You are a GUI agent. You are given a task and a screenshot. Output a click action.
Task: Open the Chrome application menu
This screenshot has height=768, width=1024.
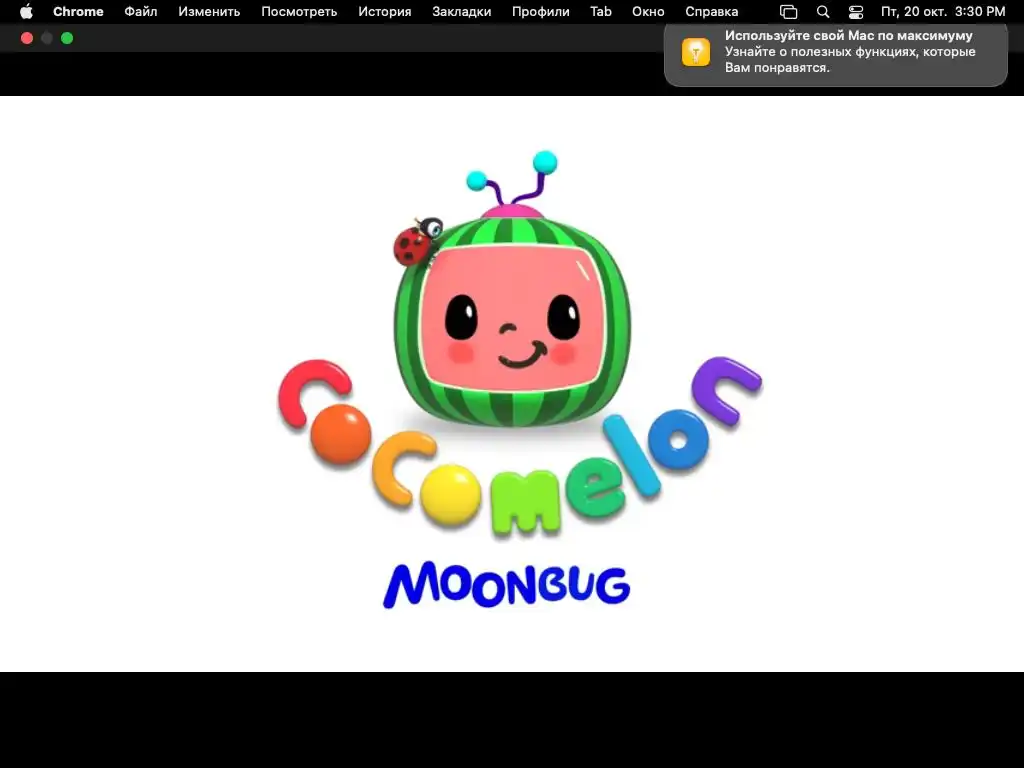click(x=78, y=12)
